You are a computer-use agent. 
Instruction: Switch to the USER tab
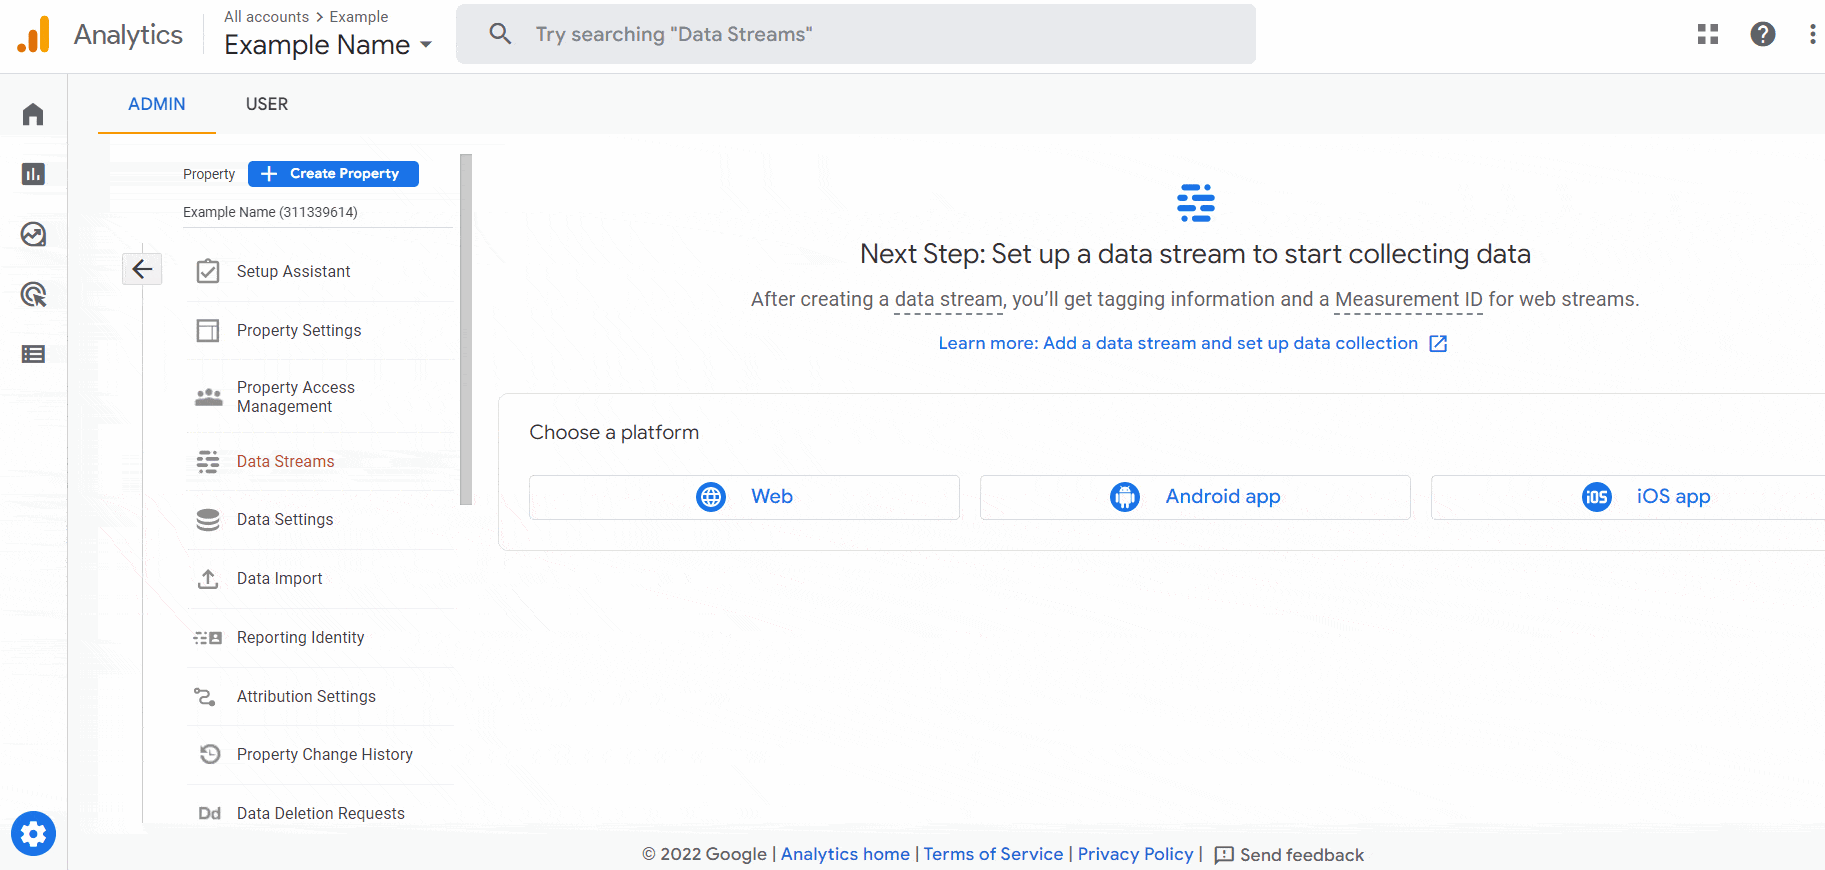click(267, 104)
